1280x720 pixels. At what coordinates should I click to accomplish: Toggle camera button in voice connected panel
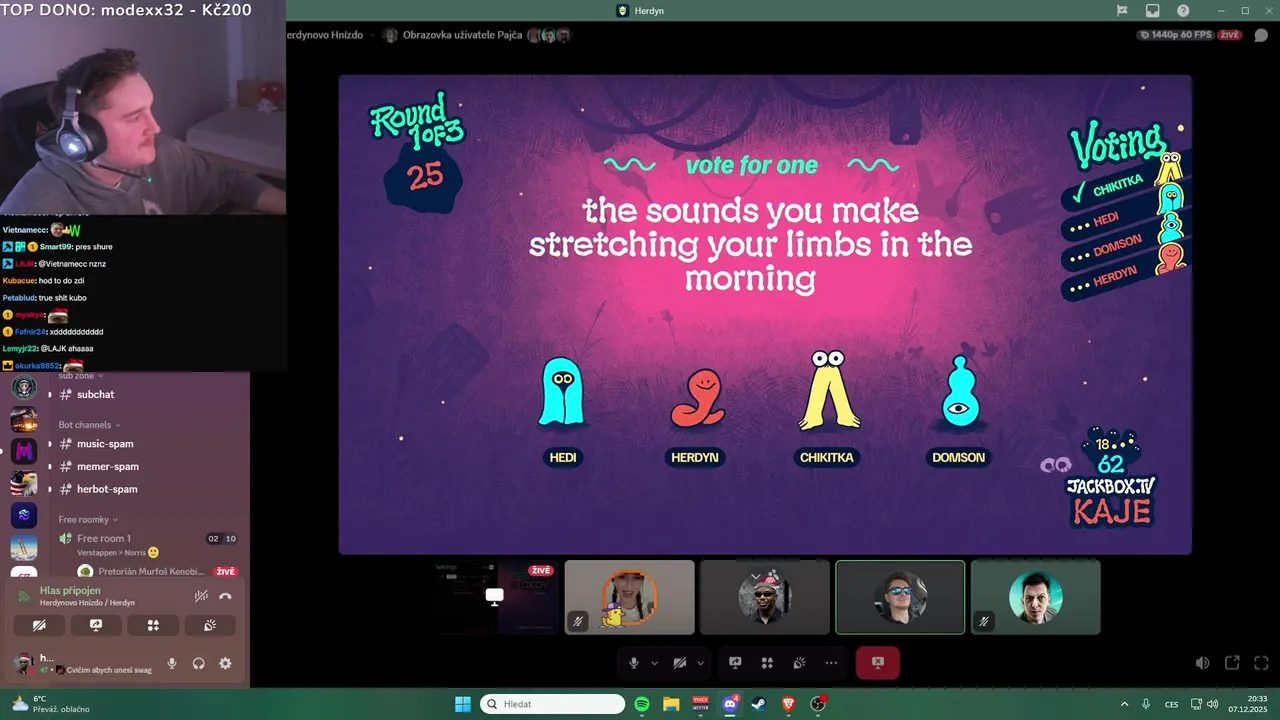click(39, 625)
